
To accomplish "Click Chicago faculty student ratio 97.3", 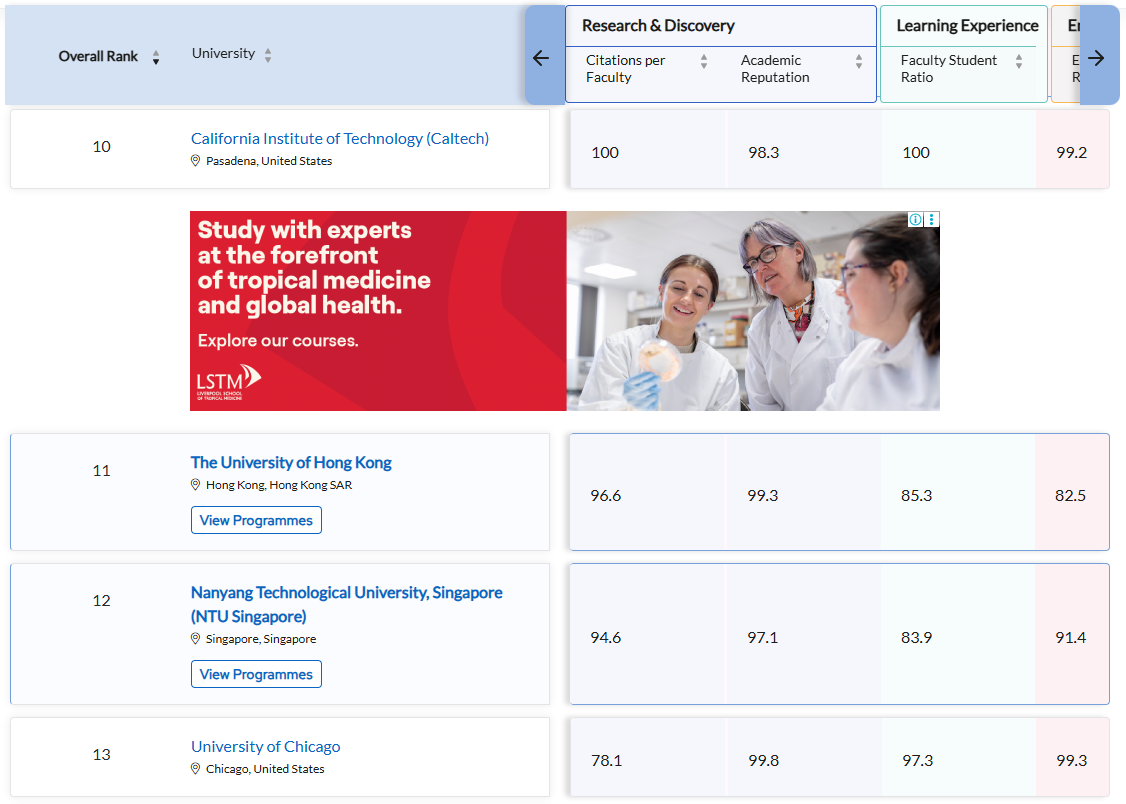I will (x=918, y=760).
